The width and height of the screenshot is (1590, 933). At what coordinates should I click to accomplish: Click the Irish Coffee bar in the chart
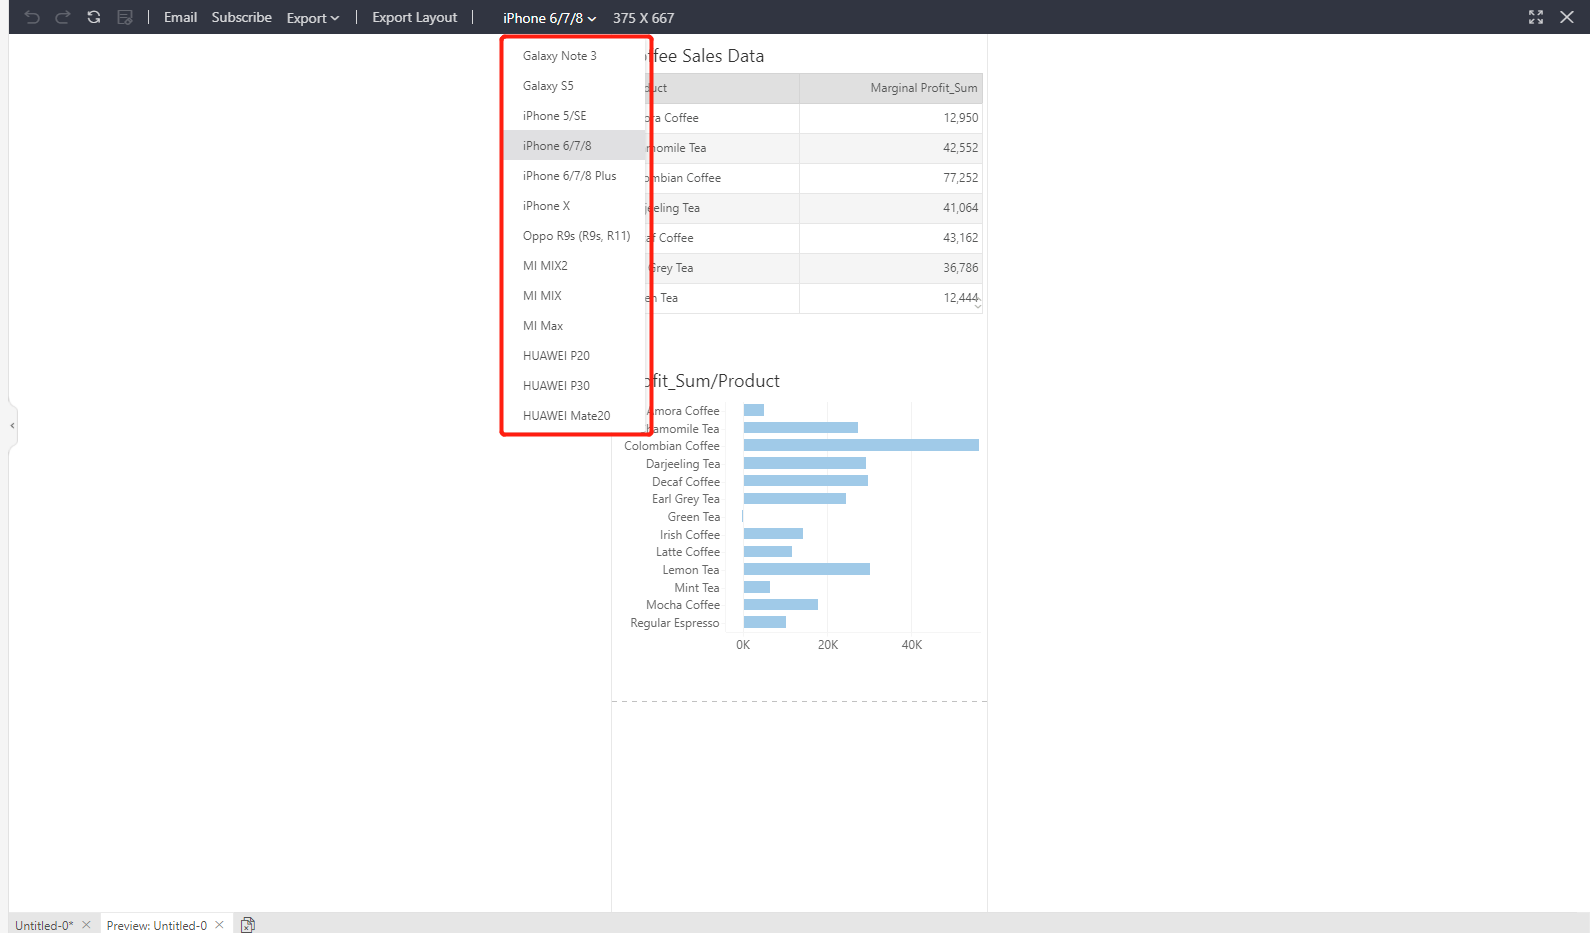(773, 534)
